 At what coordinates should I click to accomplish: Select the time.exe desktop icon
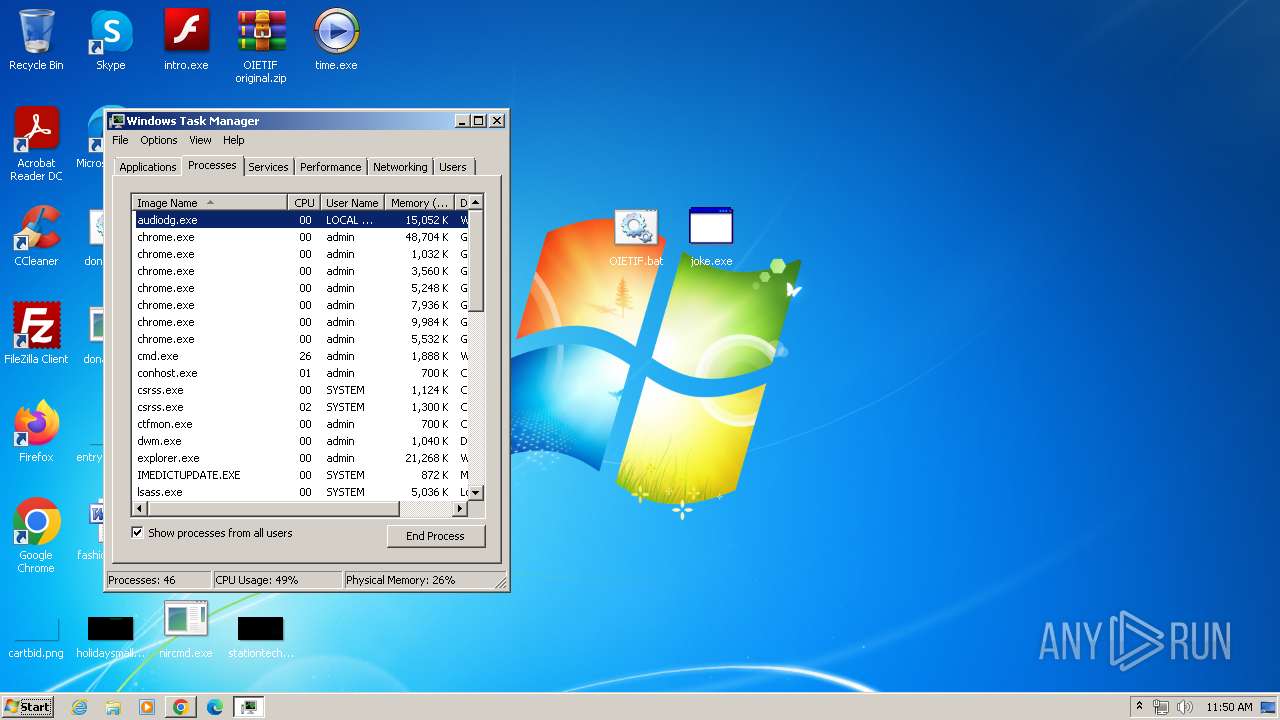point(336,40)
